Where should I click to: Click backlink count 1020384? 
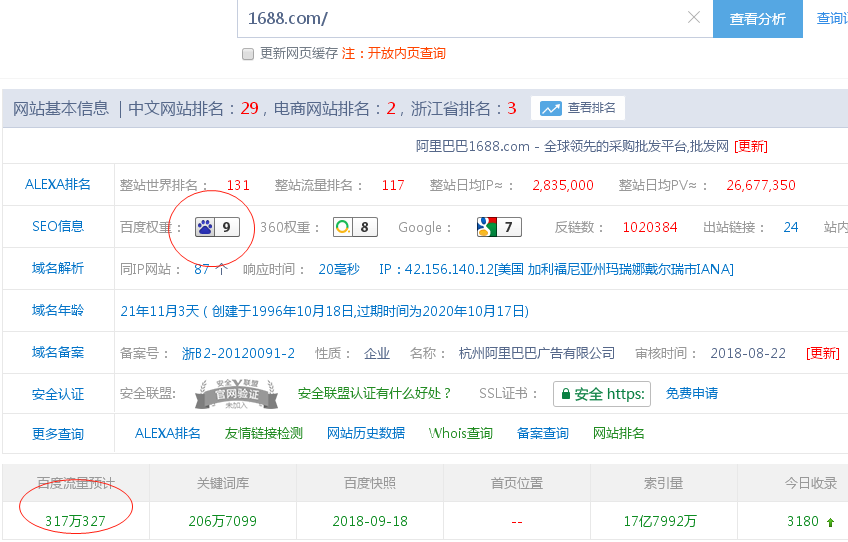click(x=650, y=227)
